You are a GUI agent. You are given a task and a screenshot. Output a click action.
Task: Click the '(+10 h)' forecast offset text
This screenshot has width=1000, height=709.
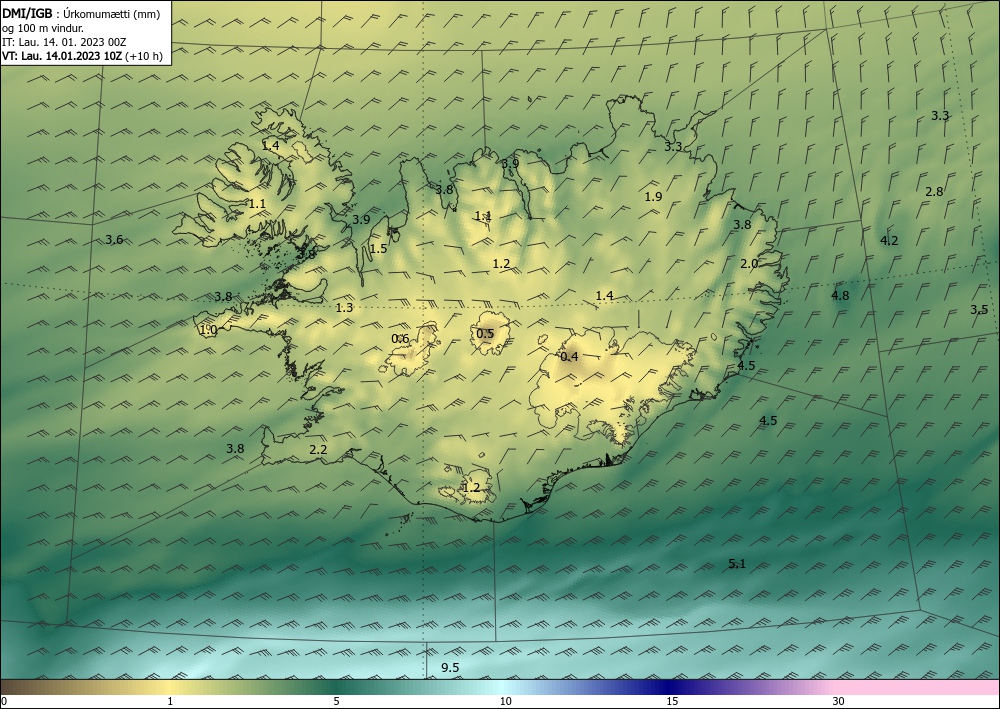143,56
